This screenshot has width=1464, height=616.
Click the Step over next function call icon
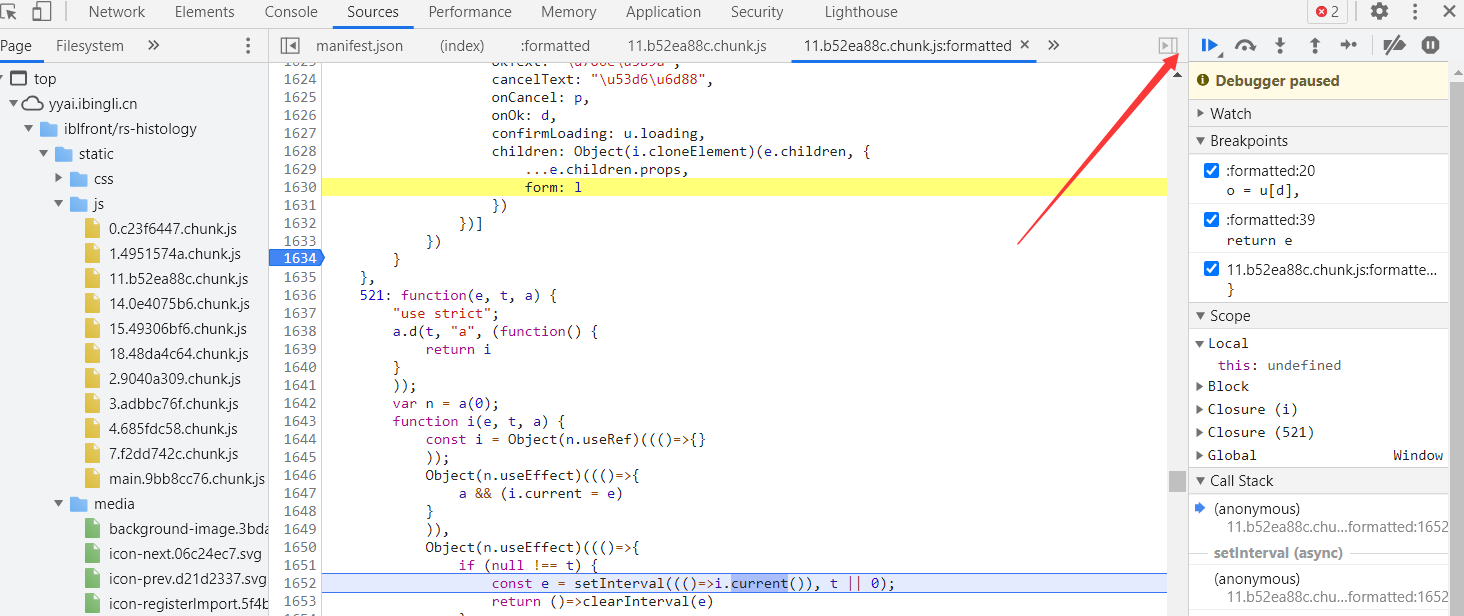click(1245, 45)
